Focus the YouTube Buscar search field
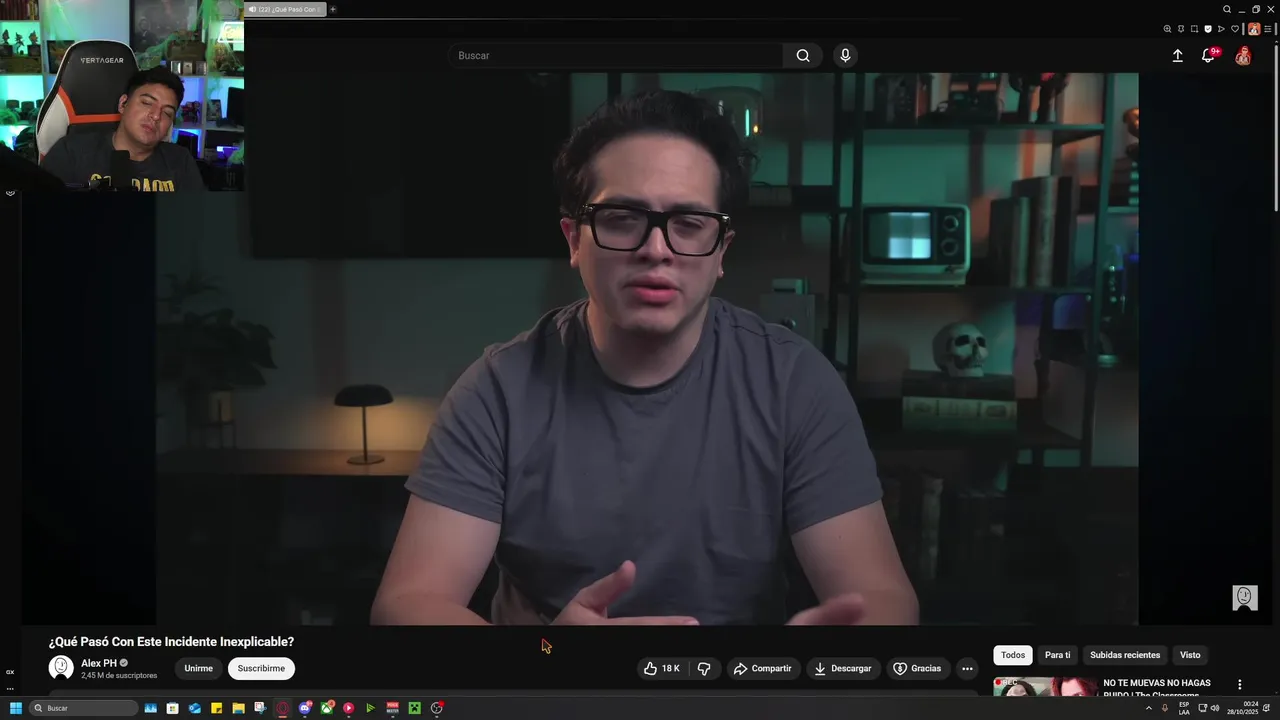 (x=615, y=56)
